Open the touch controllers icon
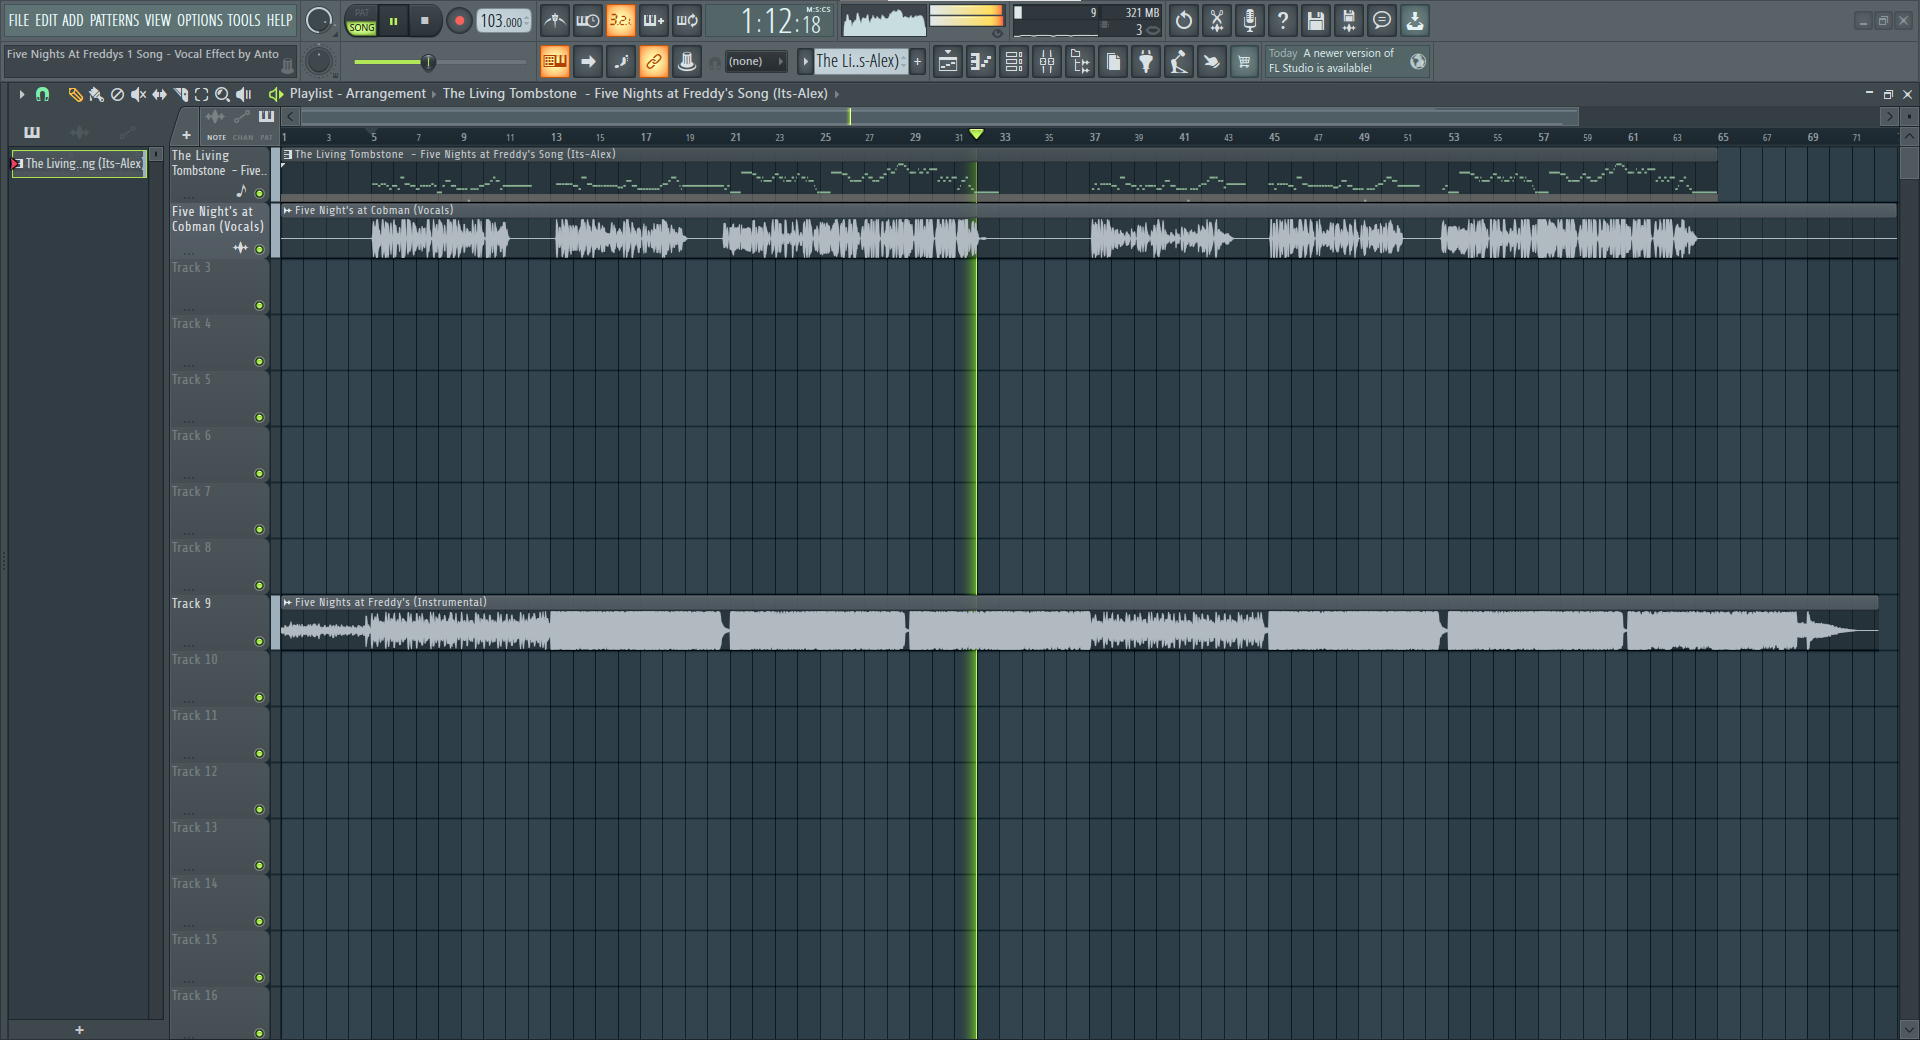 tap(1211, 62)
